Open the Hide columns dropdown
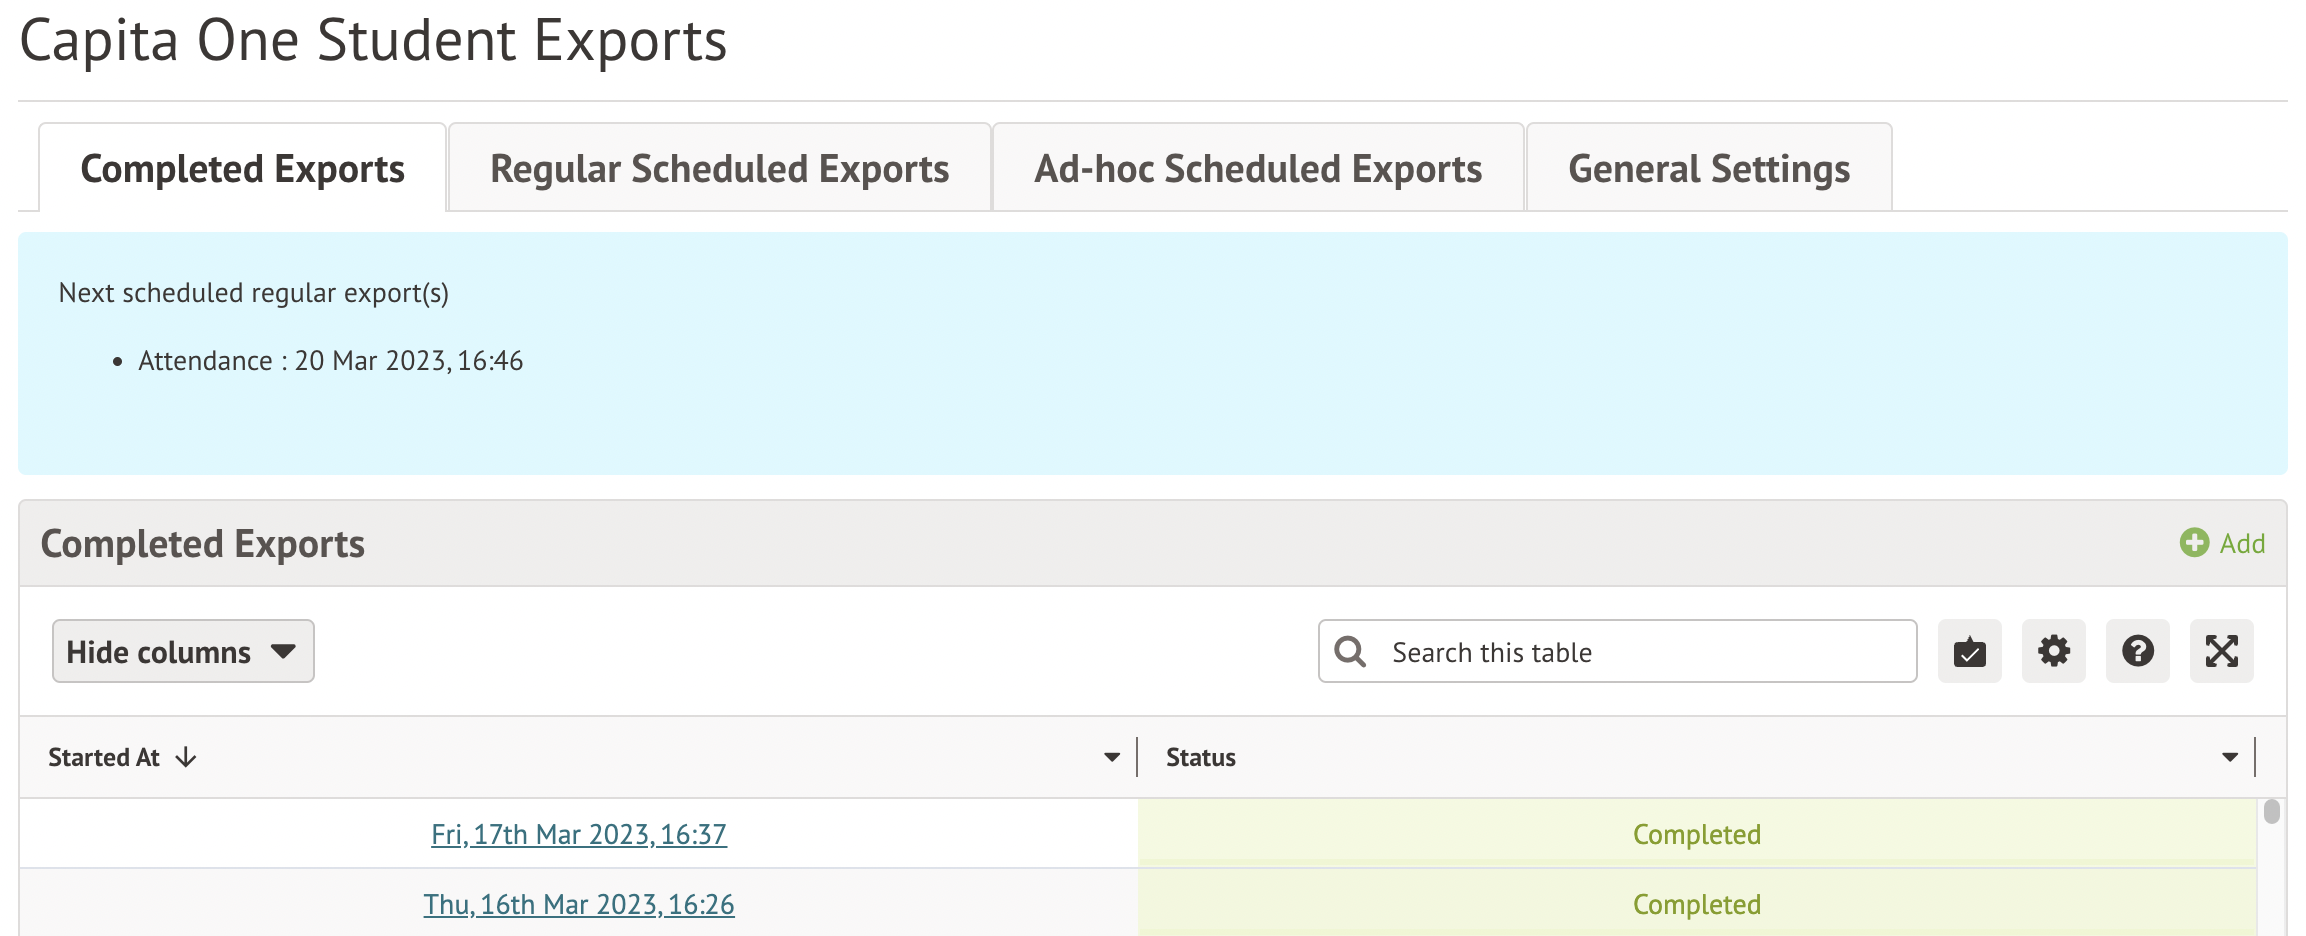 (183, 652)
